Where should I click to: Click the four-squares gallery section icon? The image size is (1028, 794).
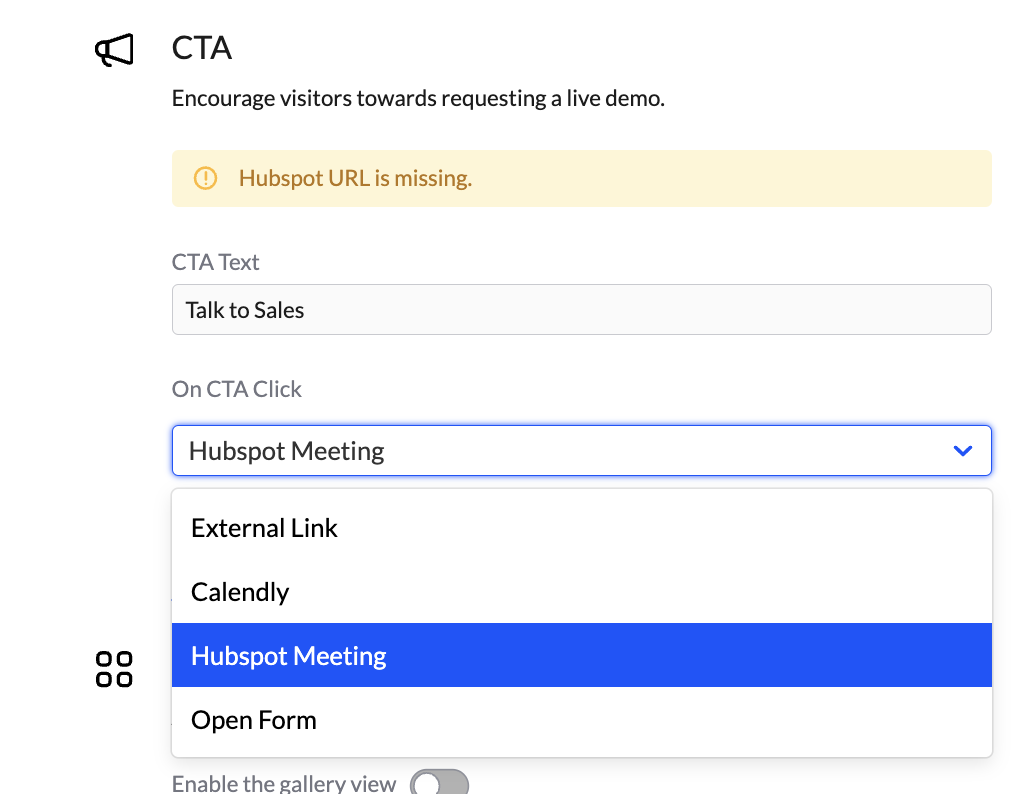tap(114, 669)
